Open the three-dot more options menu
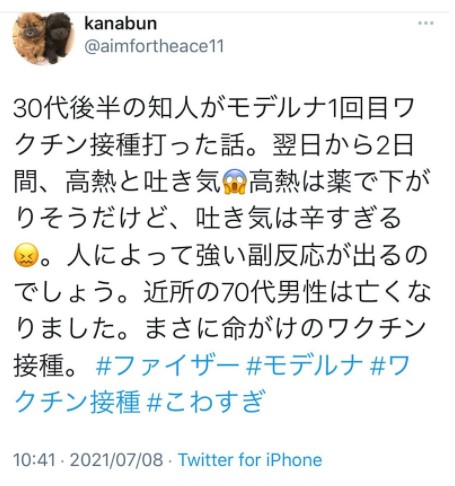This screenshot has width=455, height=486. [x=426, y=23]
